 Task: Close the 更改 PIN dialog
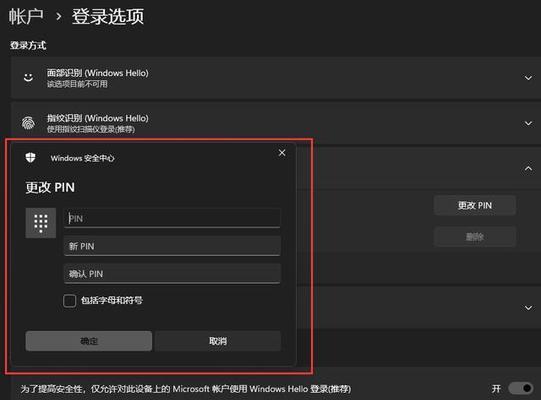point(282,153)
